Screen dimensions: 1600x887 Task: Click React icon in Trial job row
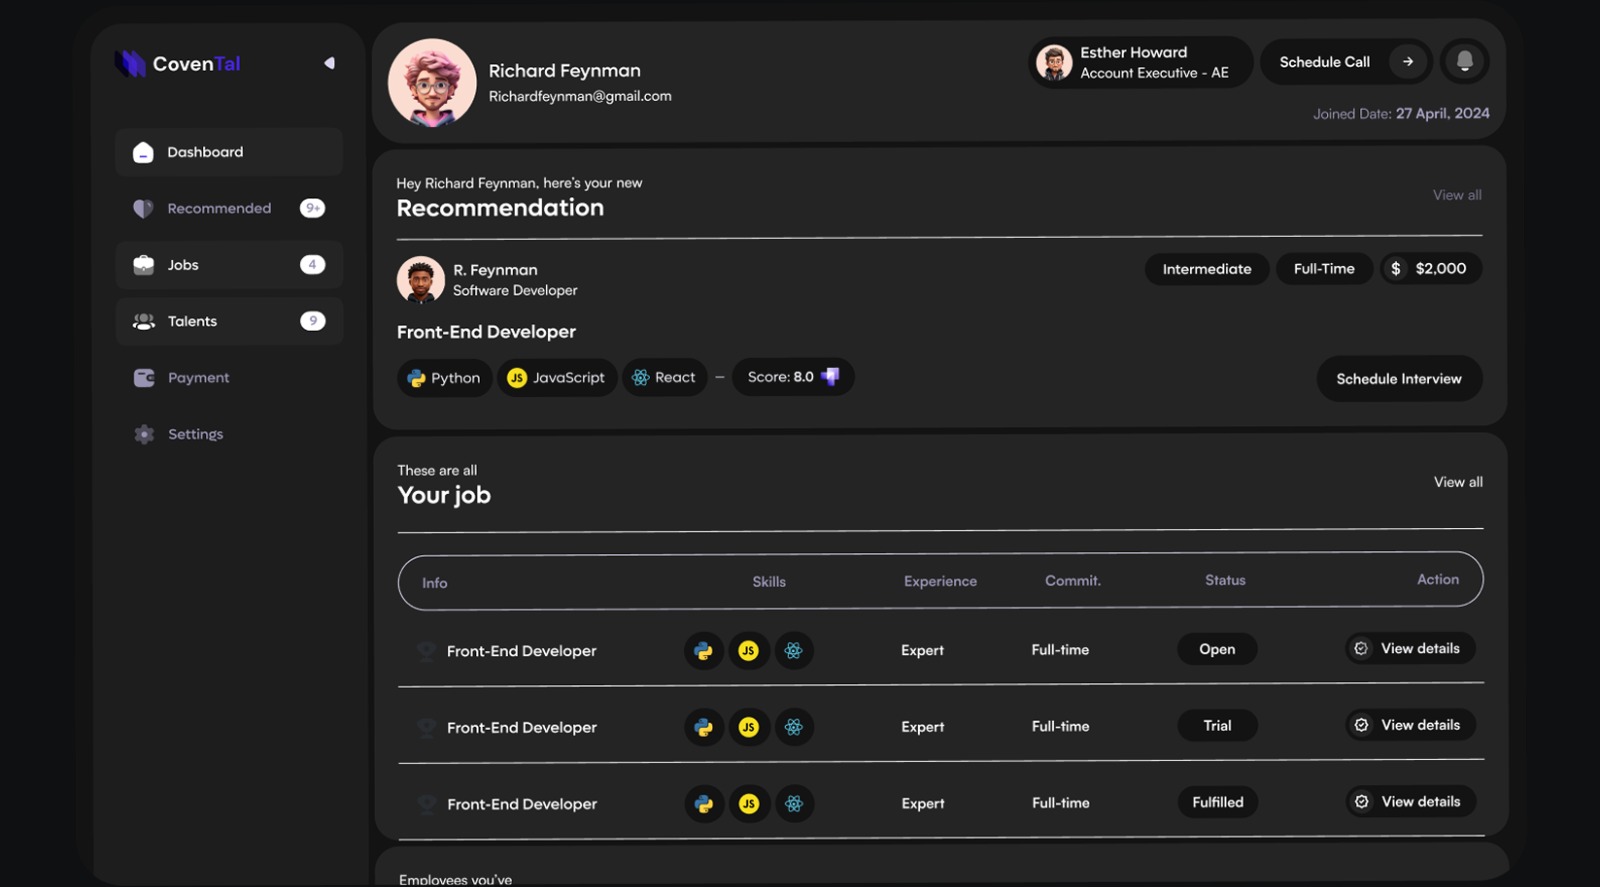[794, 727]
